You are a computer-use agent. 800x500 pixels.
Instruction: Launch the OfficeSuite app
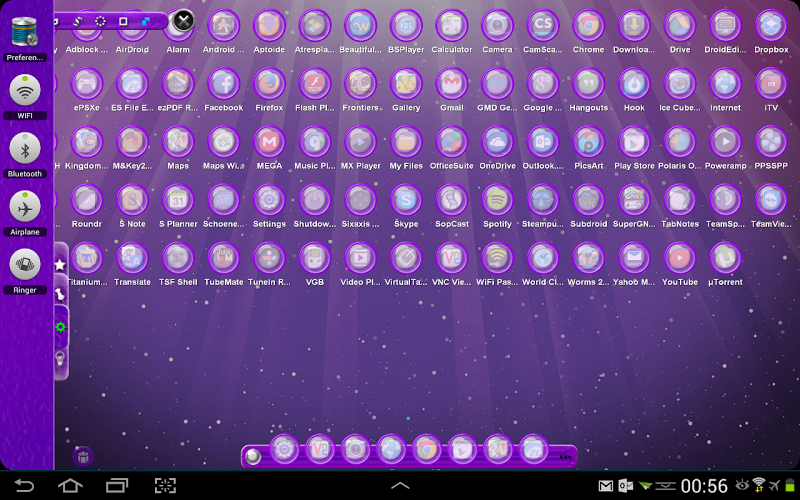(452, 141)
